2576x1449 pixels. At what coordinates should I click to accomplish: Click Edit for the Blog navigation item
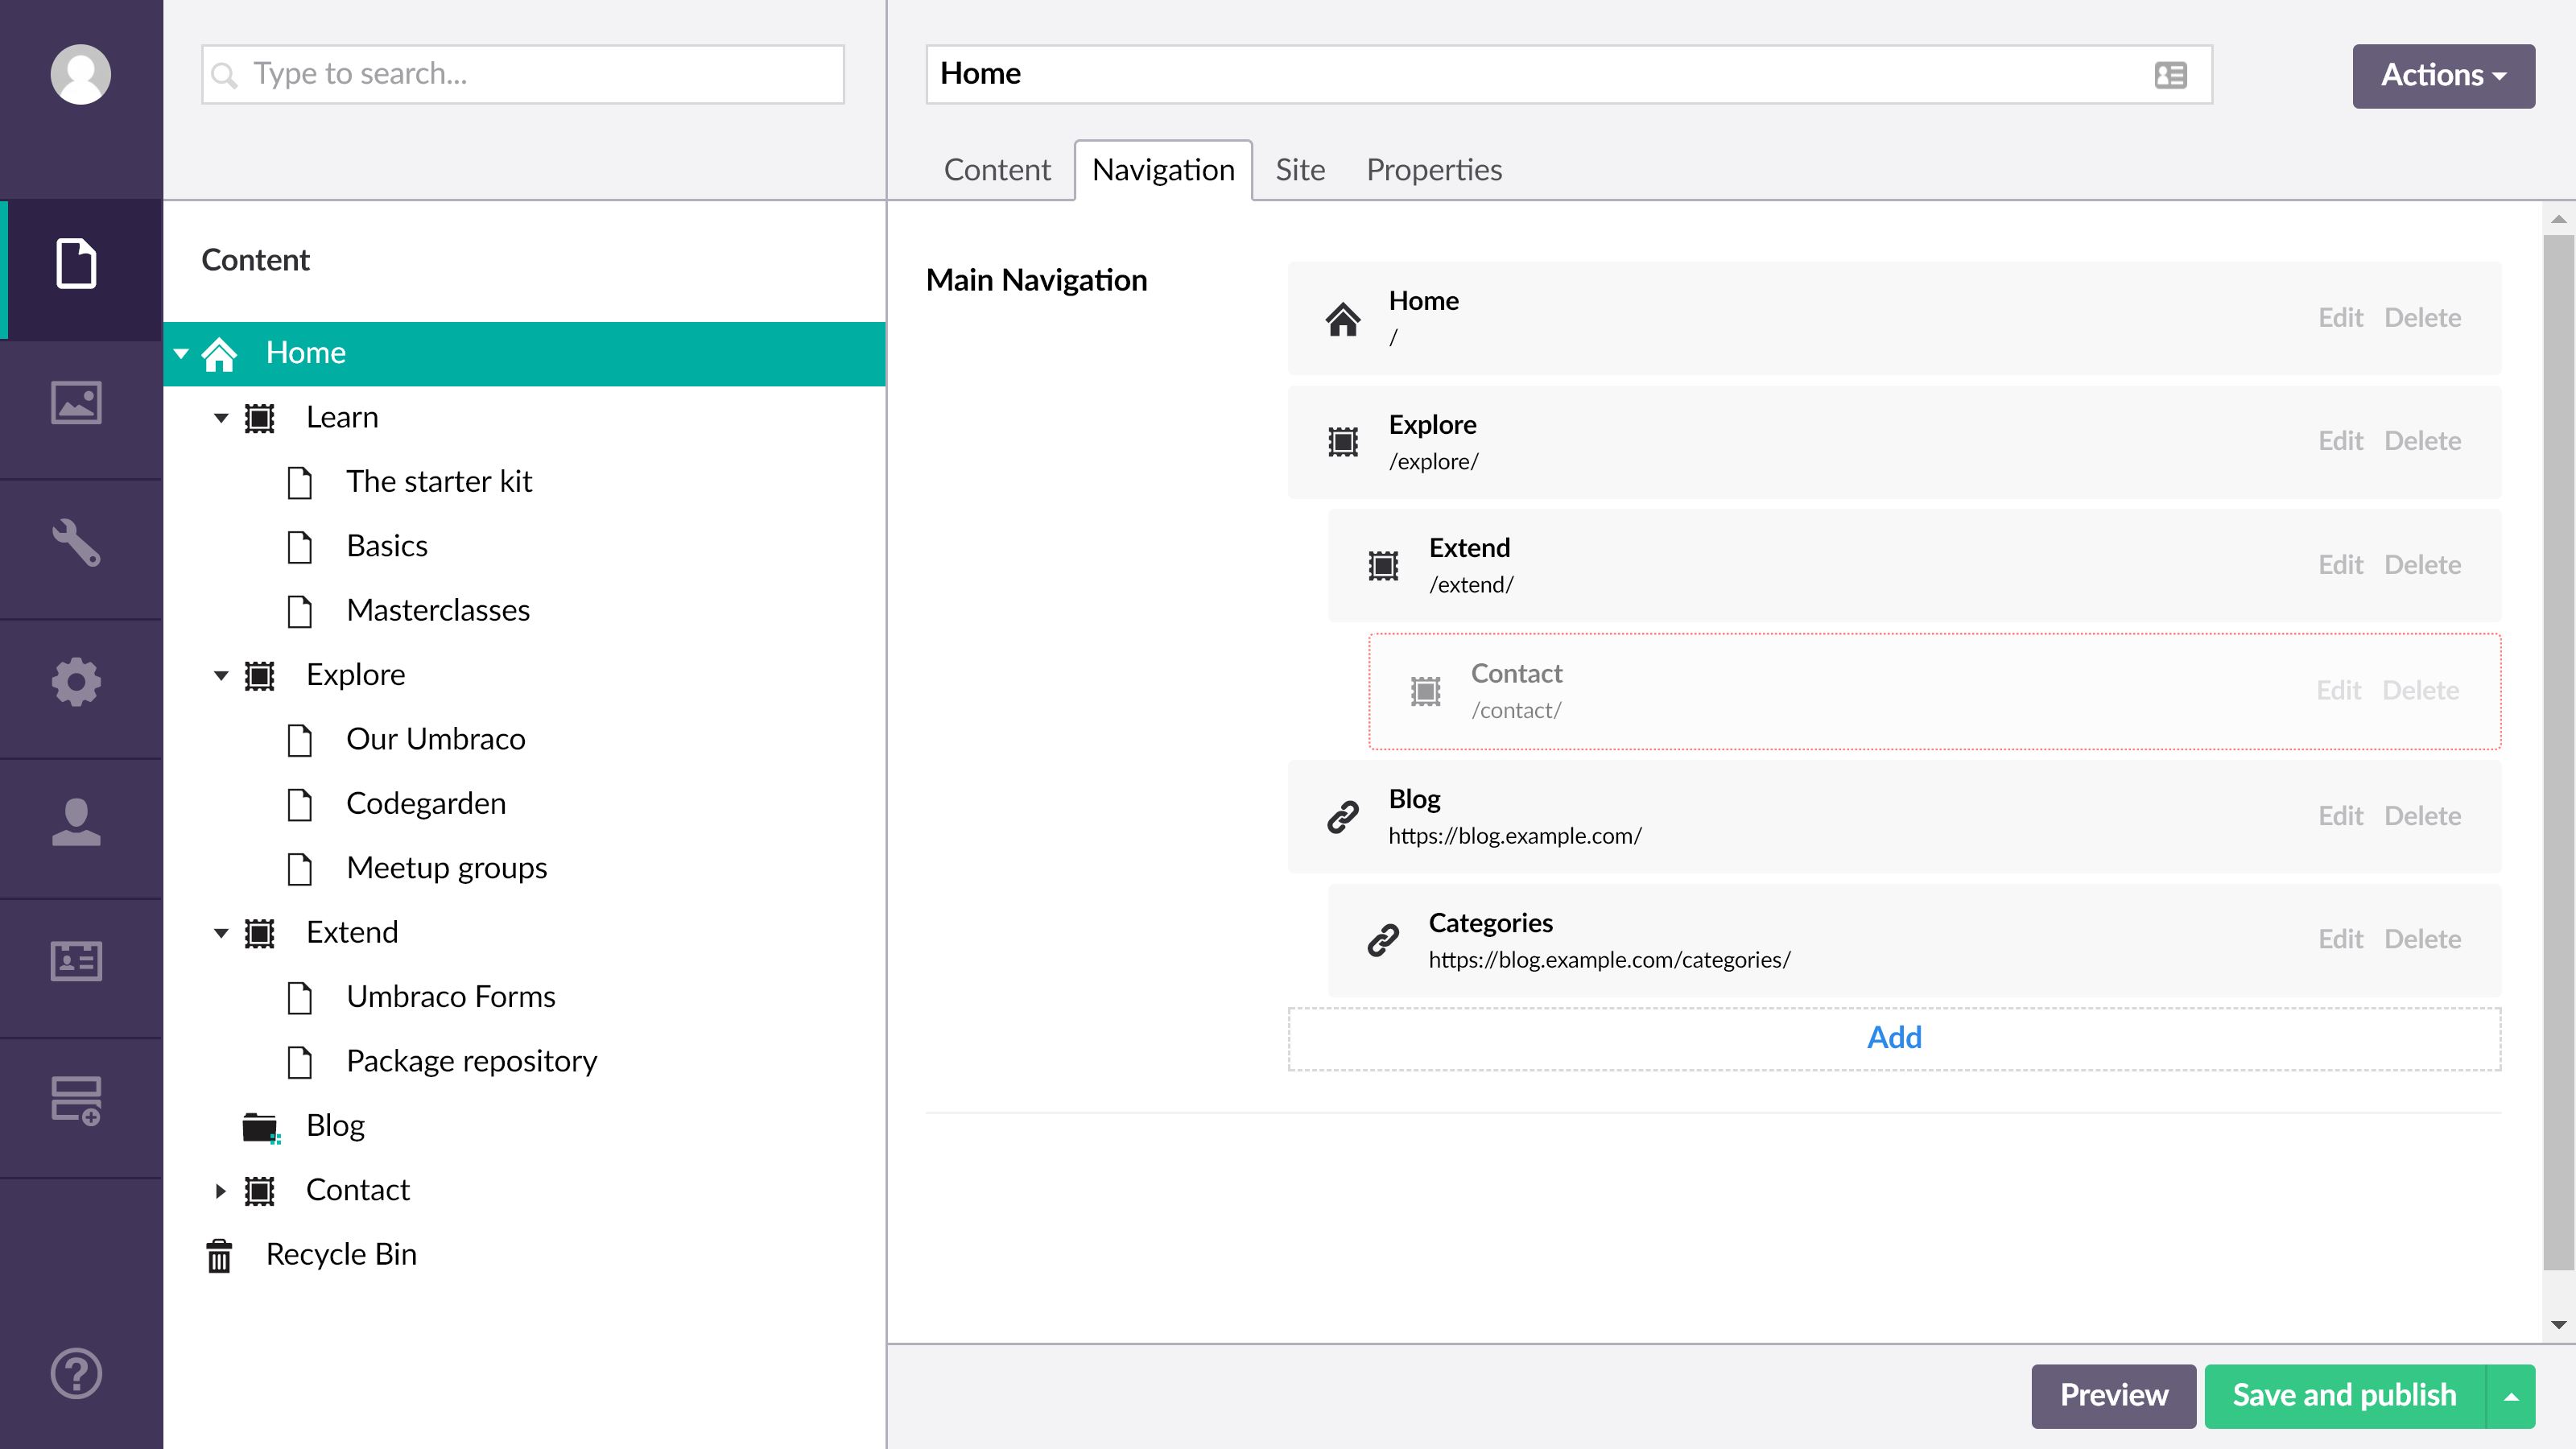click(2340, 816)
